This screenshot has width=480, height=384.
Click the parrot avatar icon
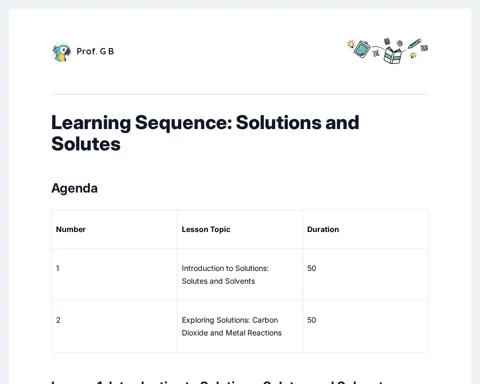click(x=62, y=52)
